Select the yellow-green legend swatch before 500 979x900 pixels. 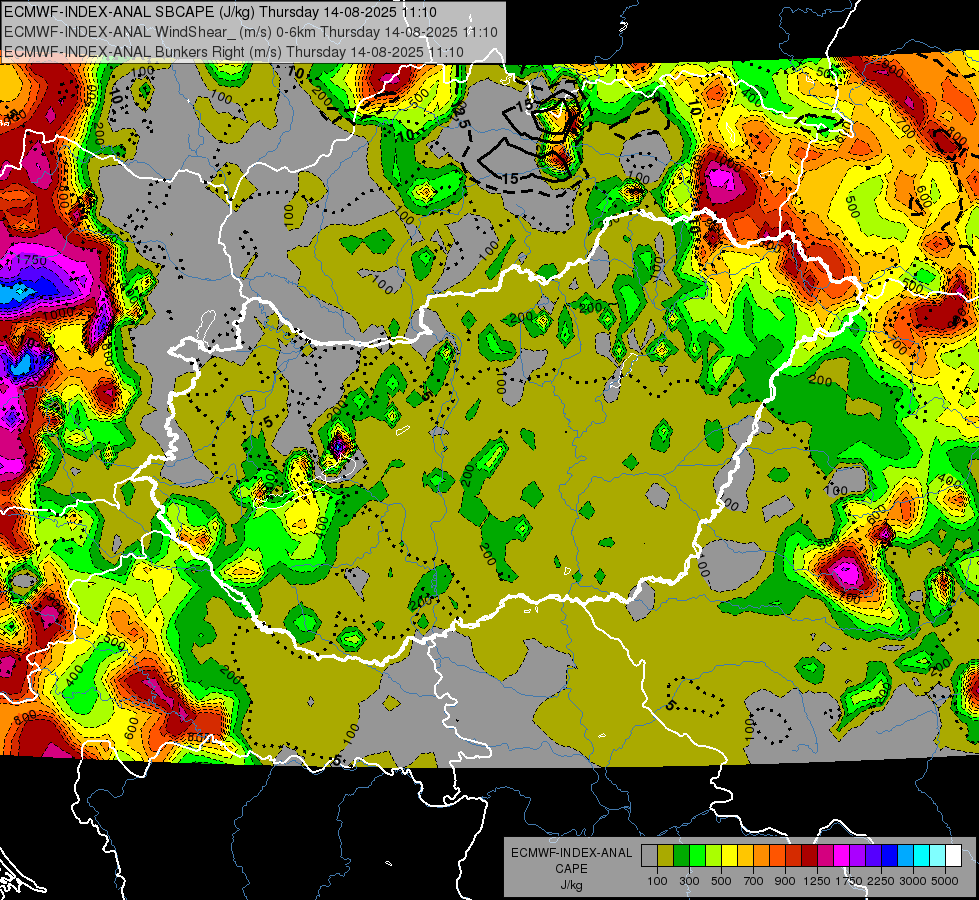(713, 856)
